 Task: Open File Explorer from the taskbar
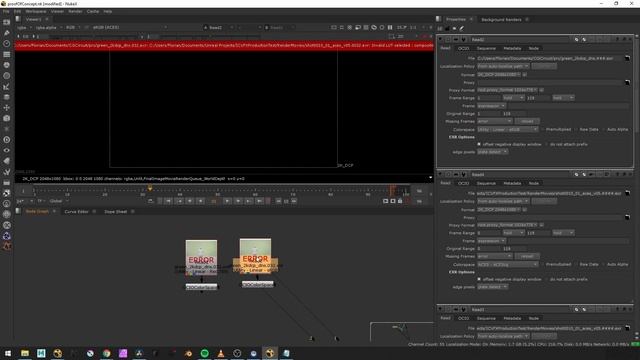25,353
